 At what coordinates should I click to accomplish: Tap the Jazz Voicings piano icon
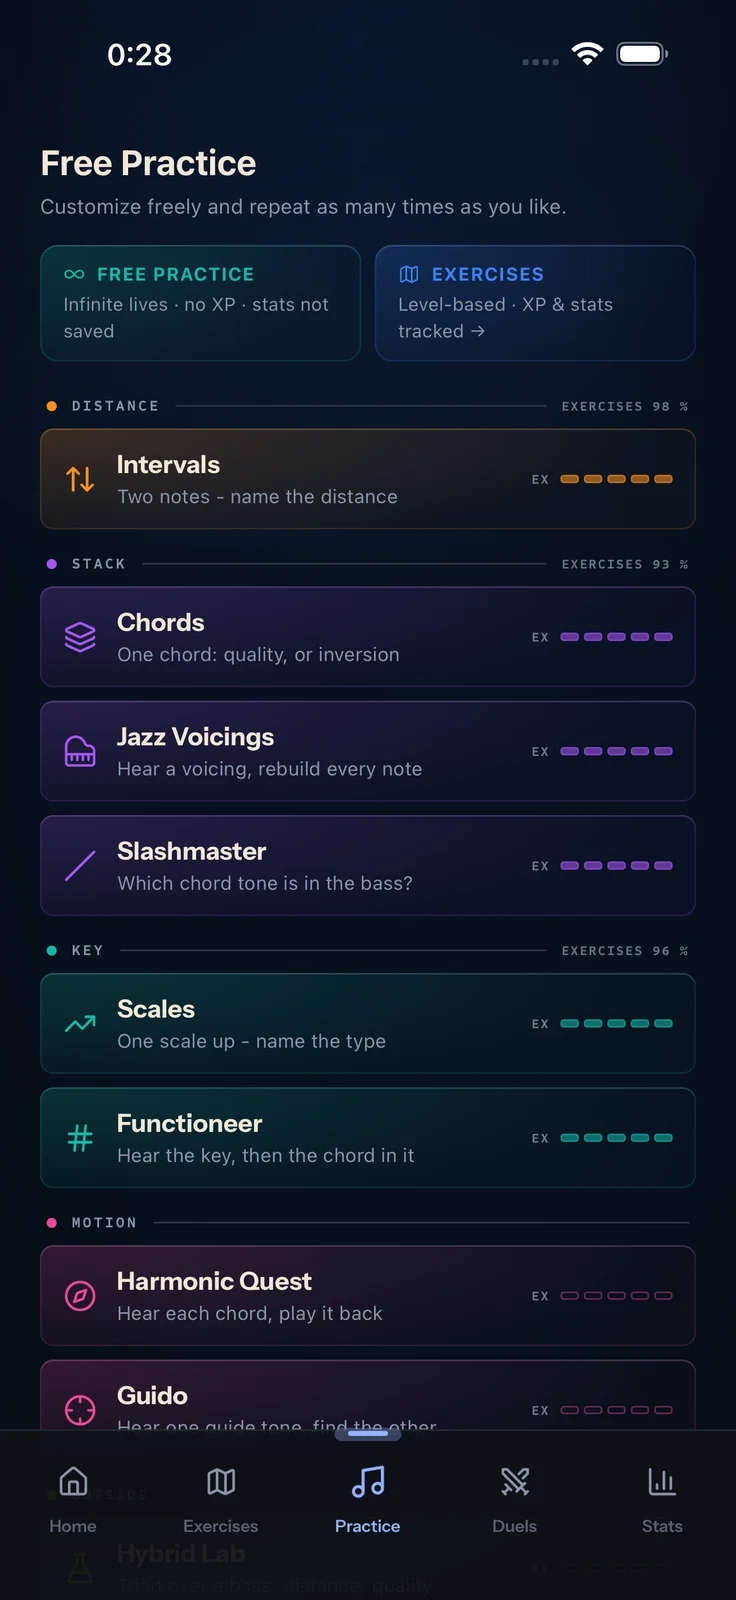80,751
